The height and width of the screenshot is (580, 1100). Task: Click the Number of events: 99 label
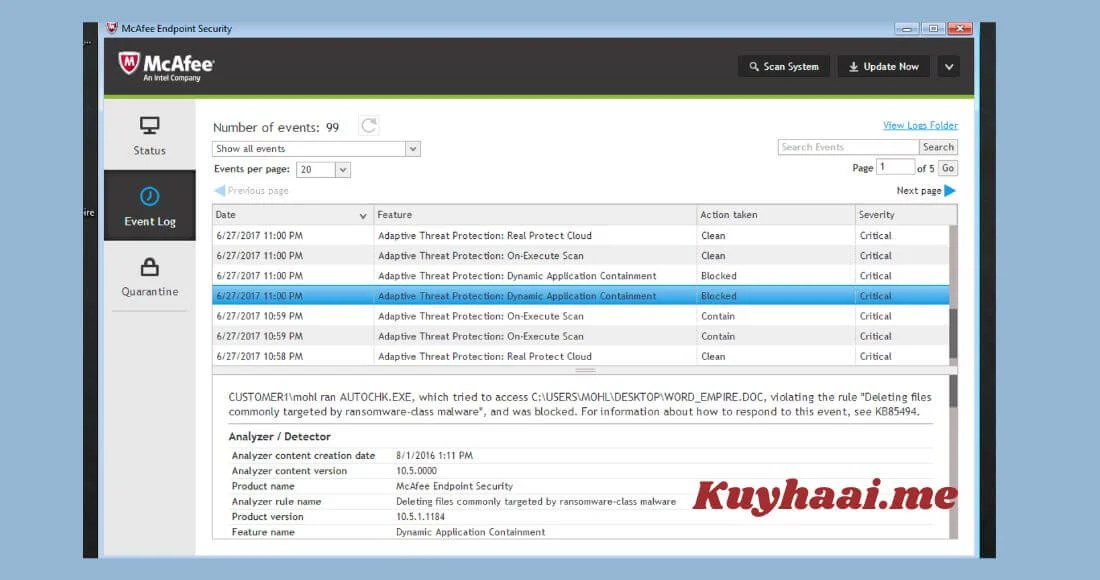[x=276, y=128]
